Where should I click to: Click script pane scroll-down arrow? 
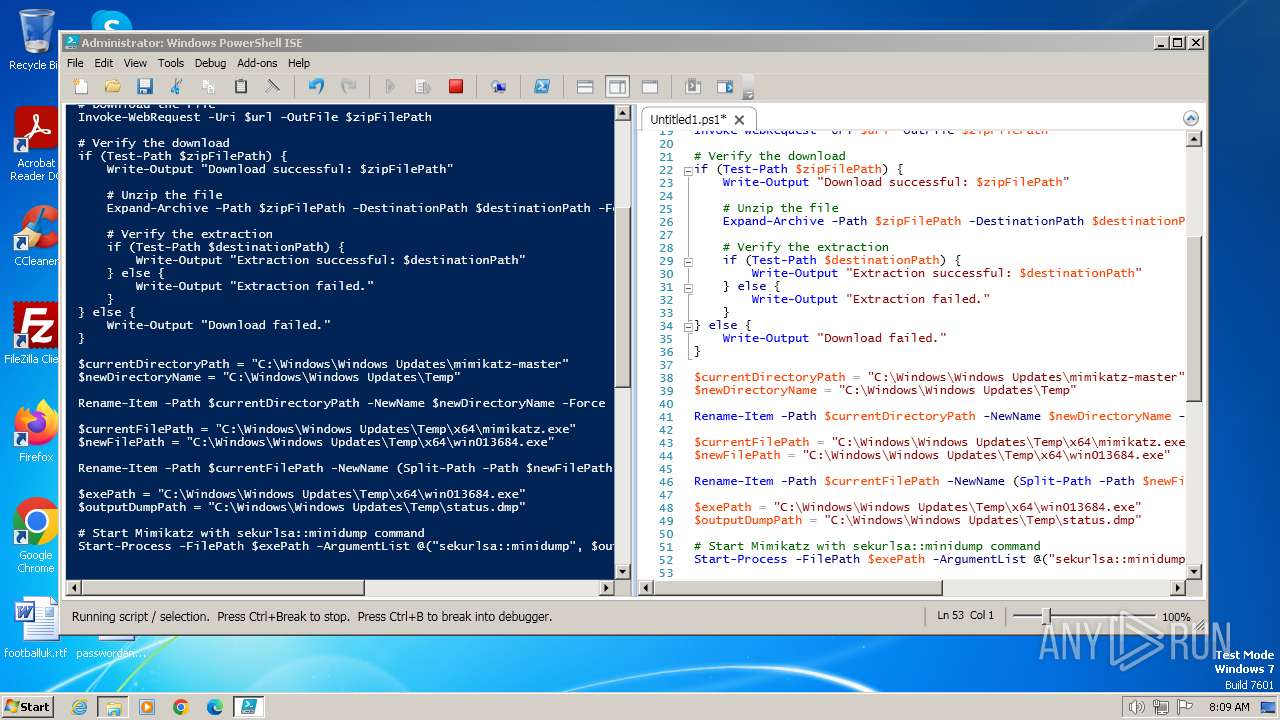pyautogui.click(x=1193, y=572)
